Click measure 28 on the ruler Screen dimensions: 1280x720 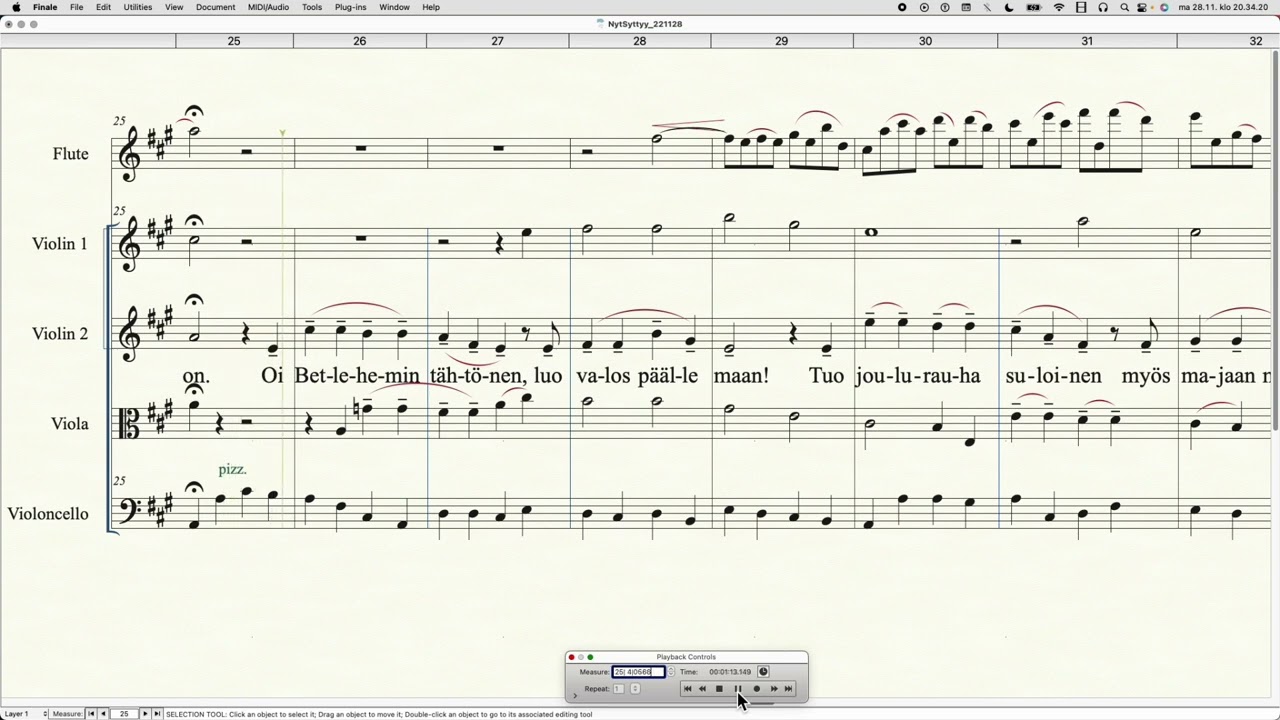coord(640,41)
